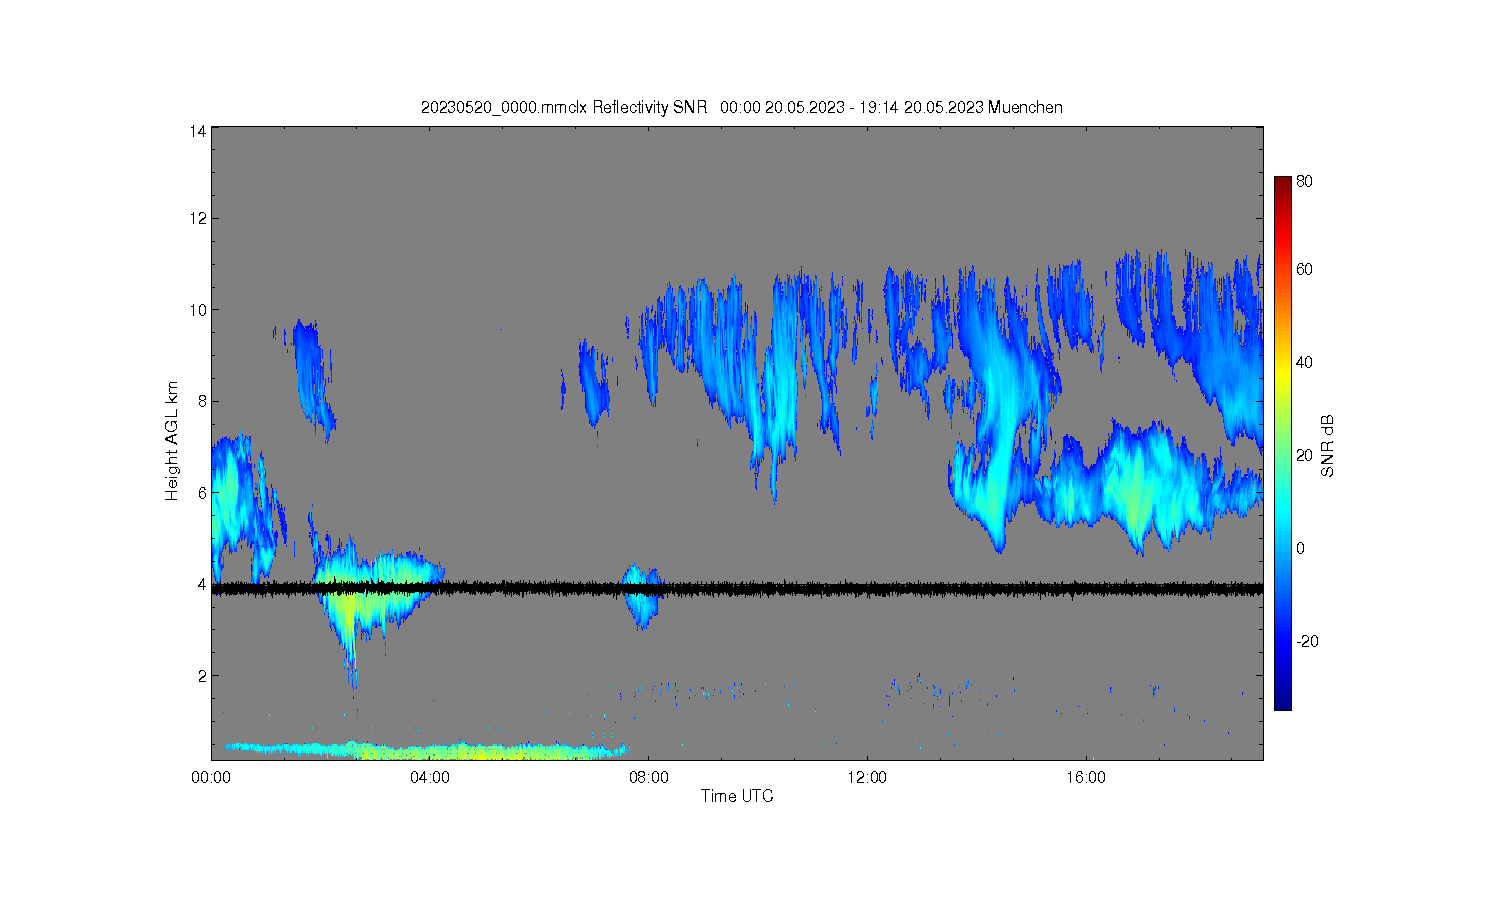Click the large cloud echo near 14:00 at 8 km
The image size is (1500, 900).
click(x=1000, y=400)
